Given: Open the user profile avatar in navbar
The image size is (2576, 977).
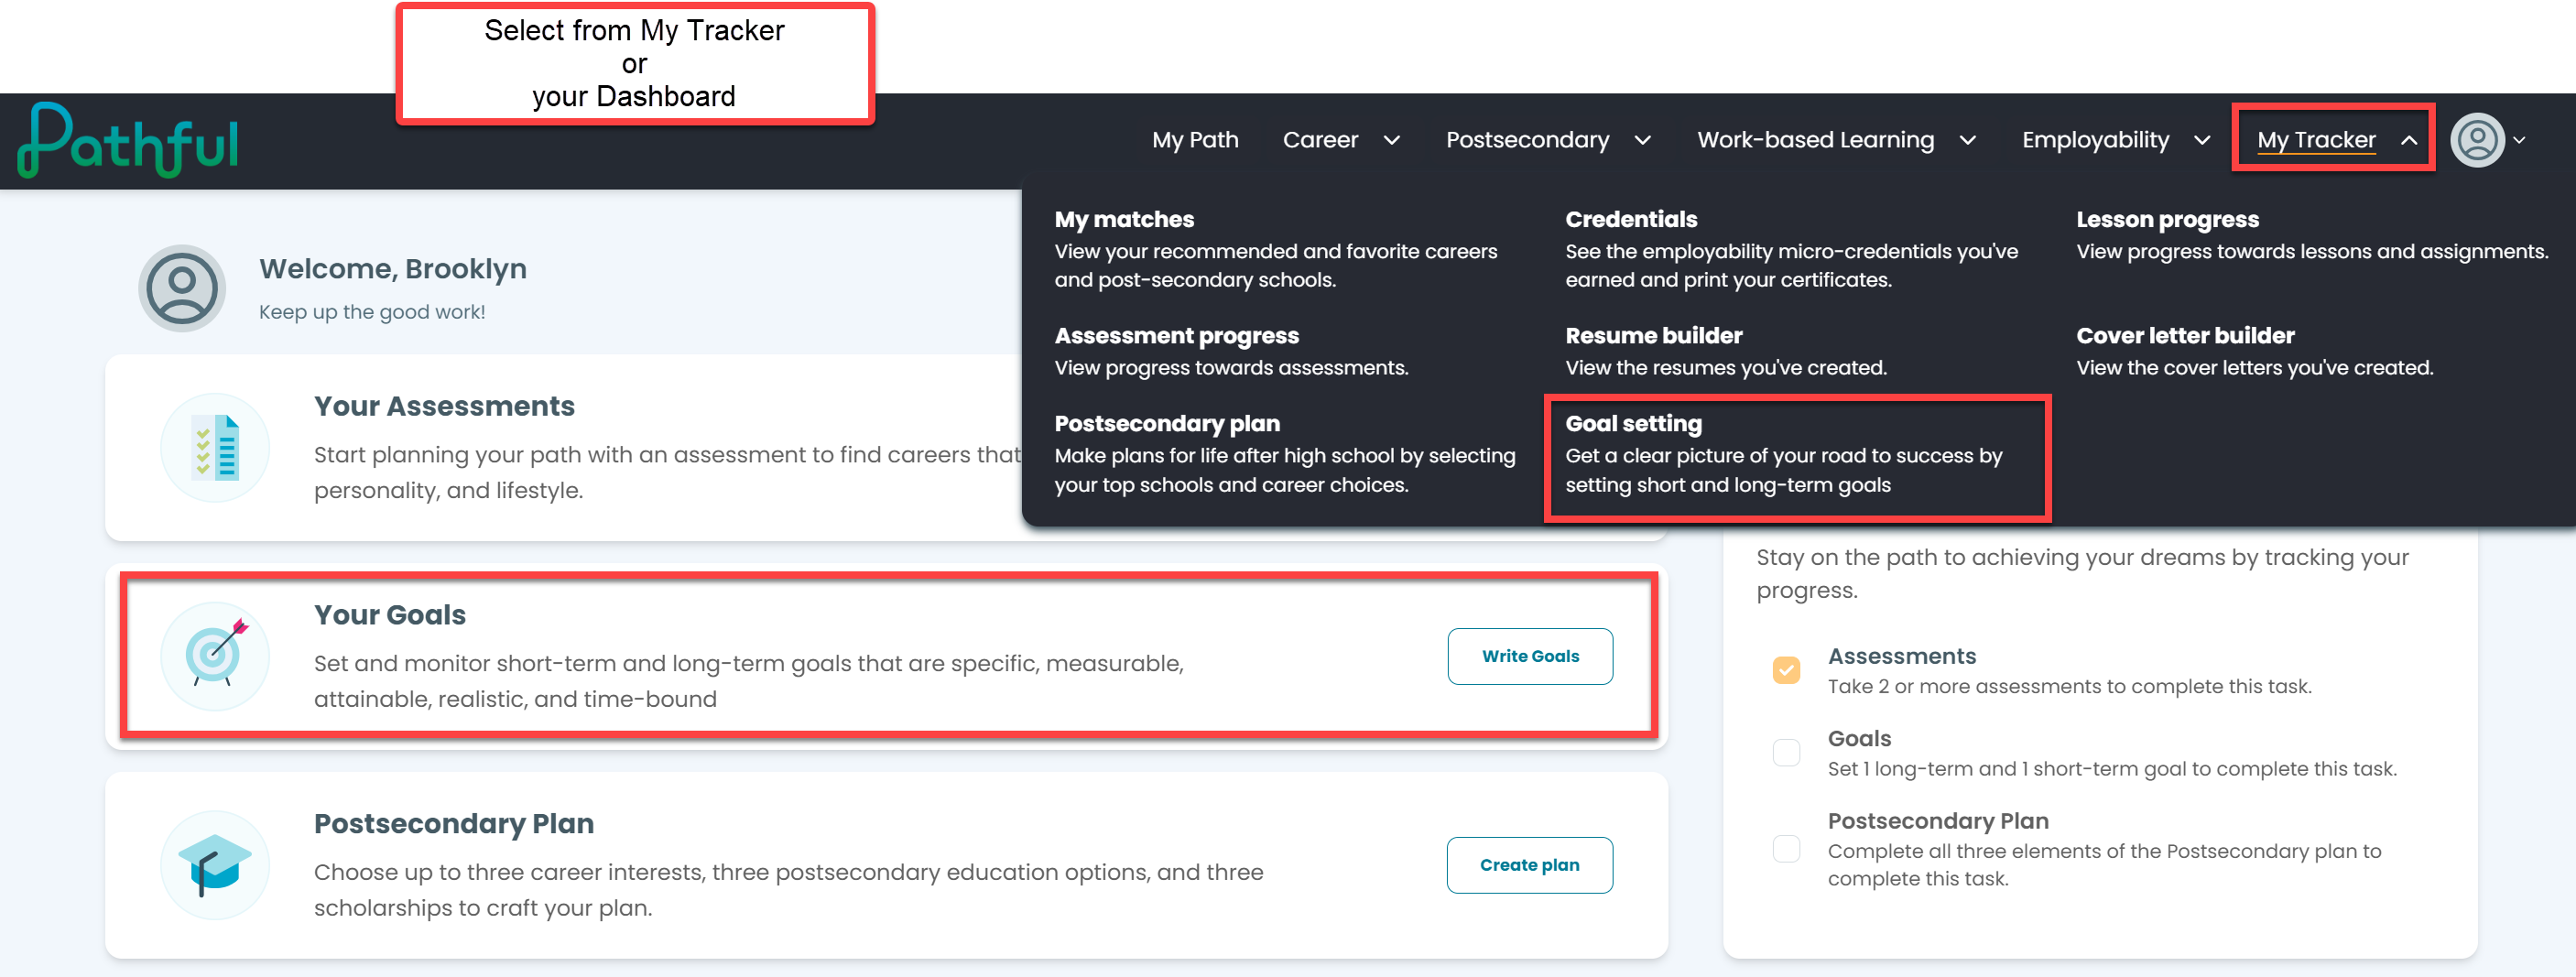Looking at the screenshot, I should [x=2477, y=140].
